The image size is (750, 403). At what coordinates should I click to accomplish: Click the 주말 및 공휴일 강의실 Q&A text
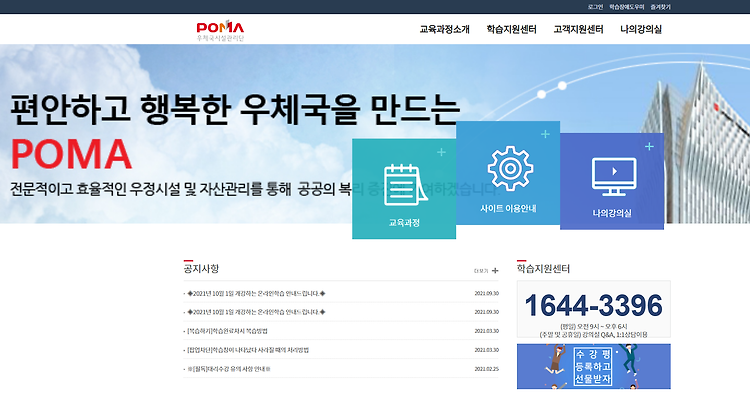coord(594,335)
